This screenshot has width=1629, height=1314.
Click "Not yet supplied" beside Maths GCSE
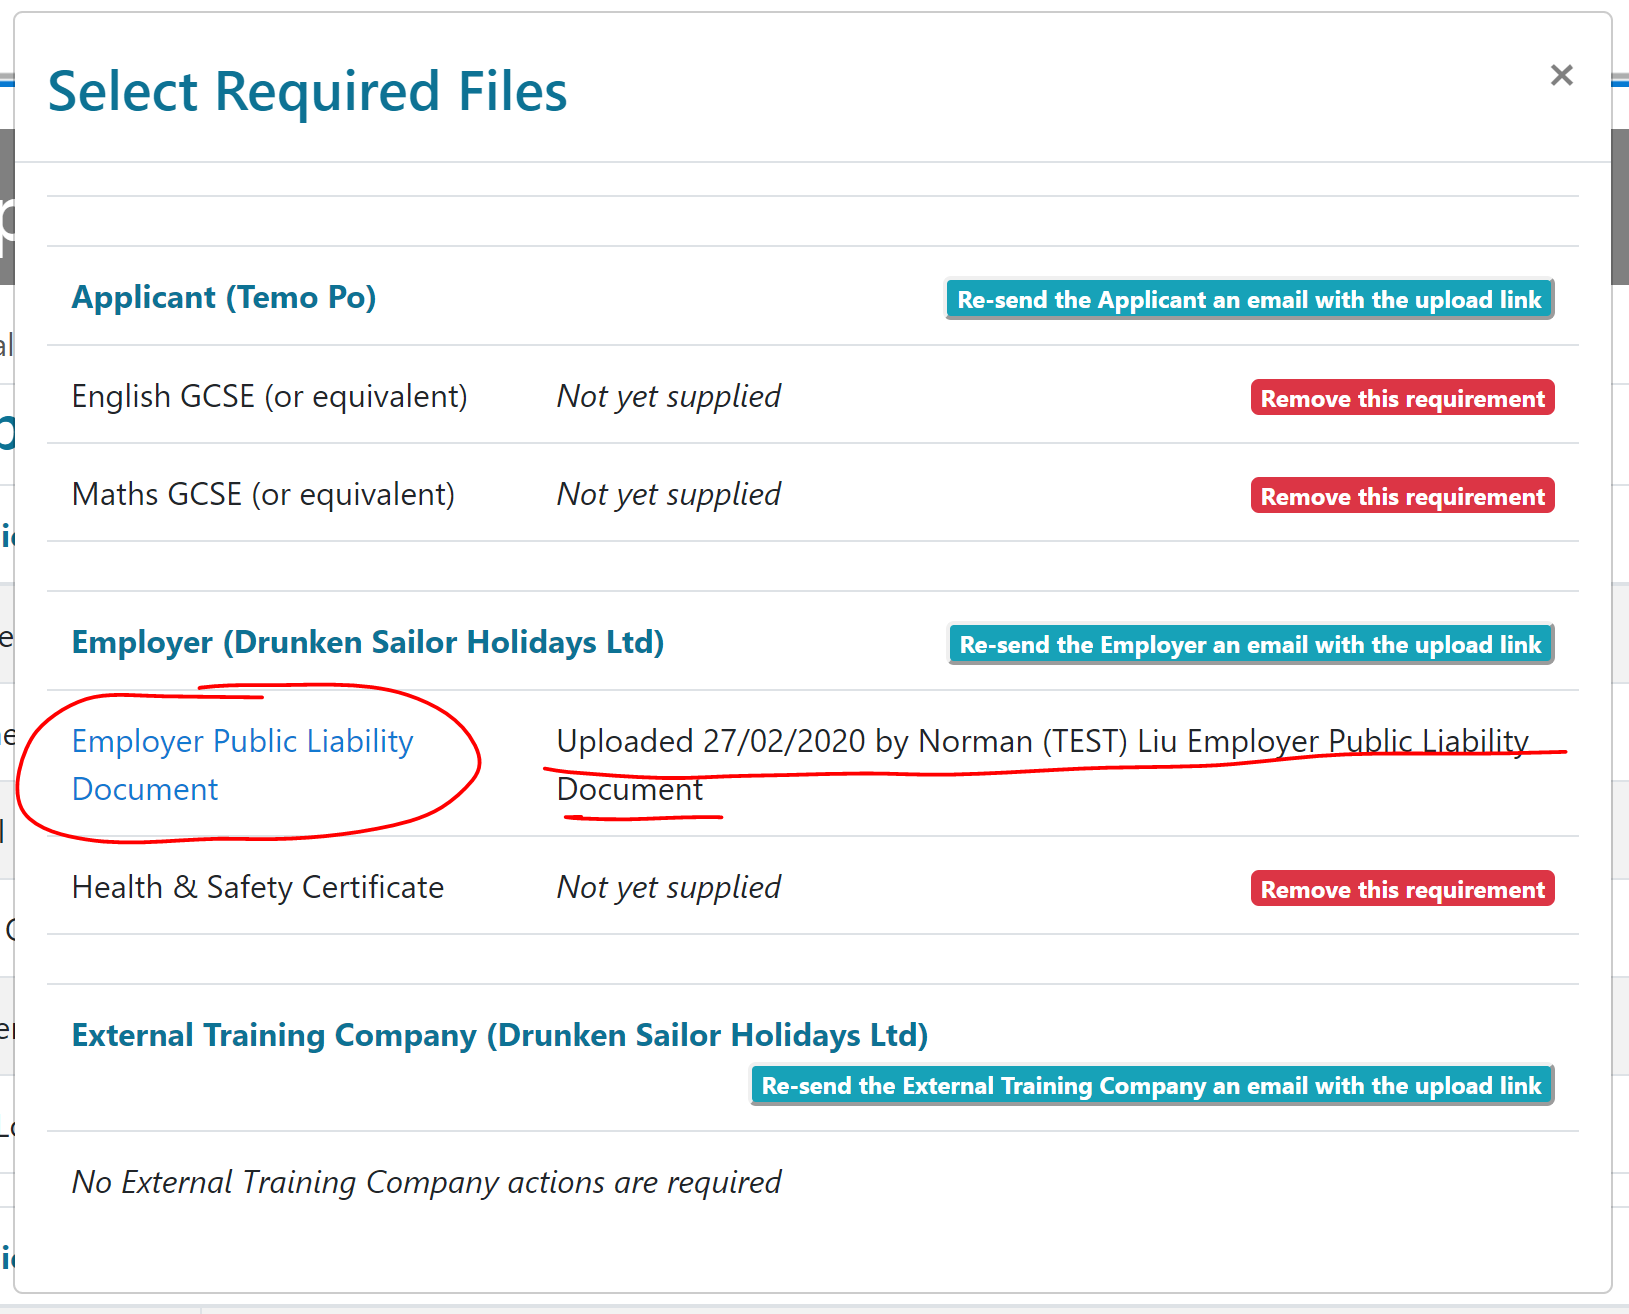pyautogui.click(x=668, y=495)
